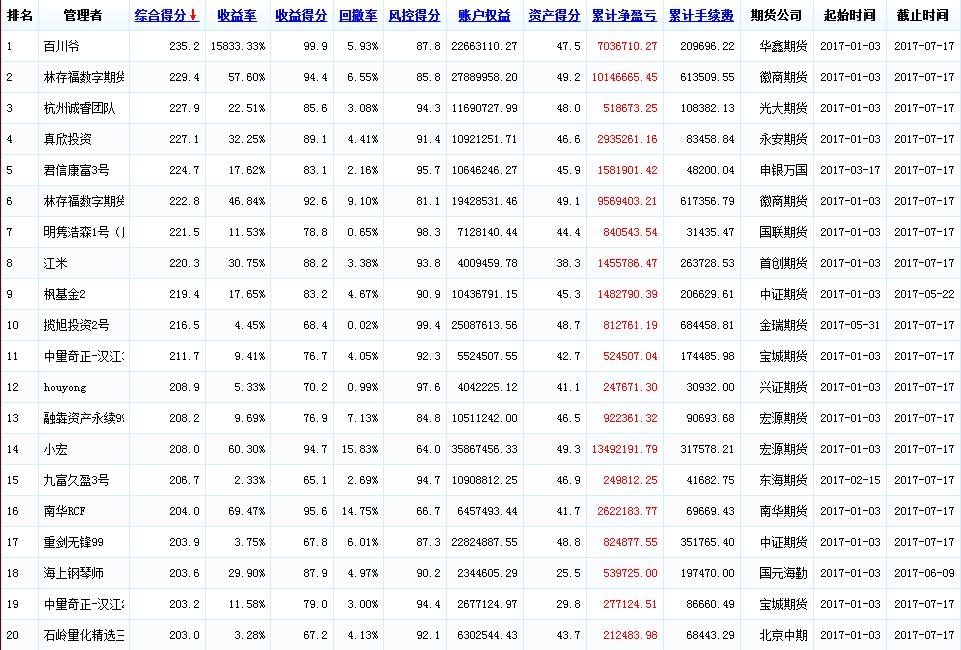Click manager name 南华RCF
This screenshot has height=650, width=961.
point(64,511)
